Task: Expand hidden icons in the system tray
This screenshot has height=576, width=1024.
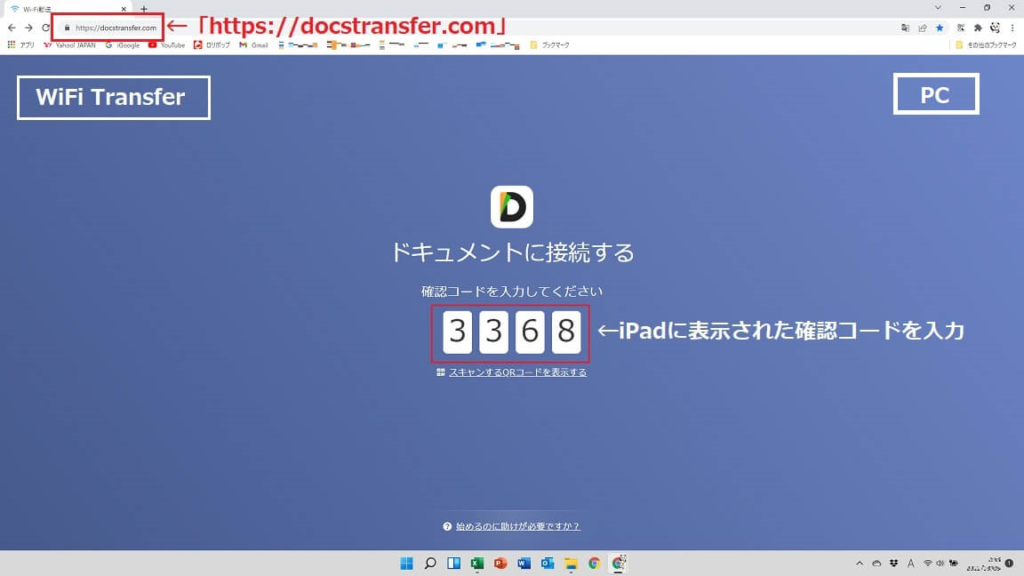Action: [858, 563]
